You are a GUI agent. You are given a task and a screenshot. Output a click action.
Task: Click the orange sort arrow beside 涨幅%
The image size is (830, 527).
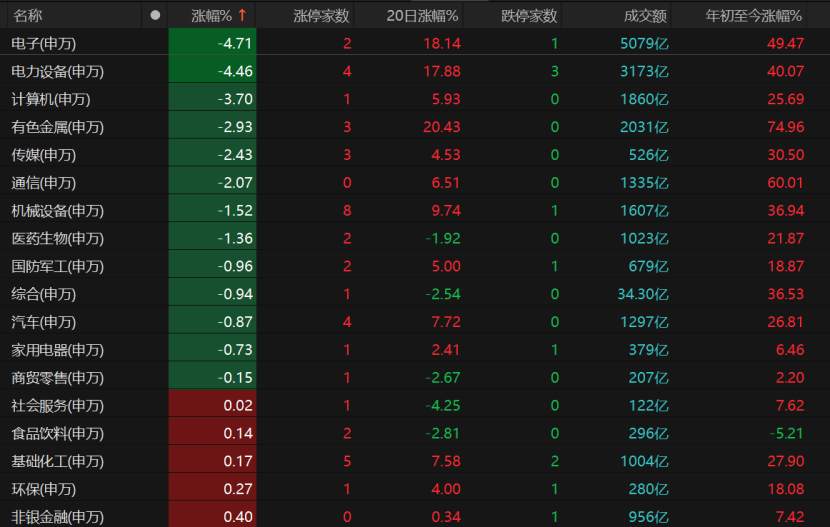[242, 15]
